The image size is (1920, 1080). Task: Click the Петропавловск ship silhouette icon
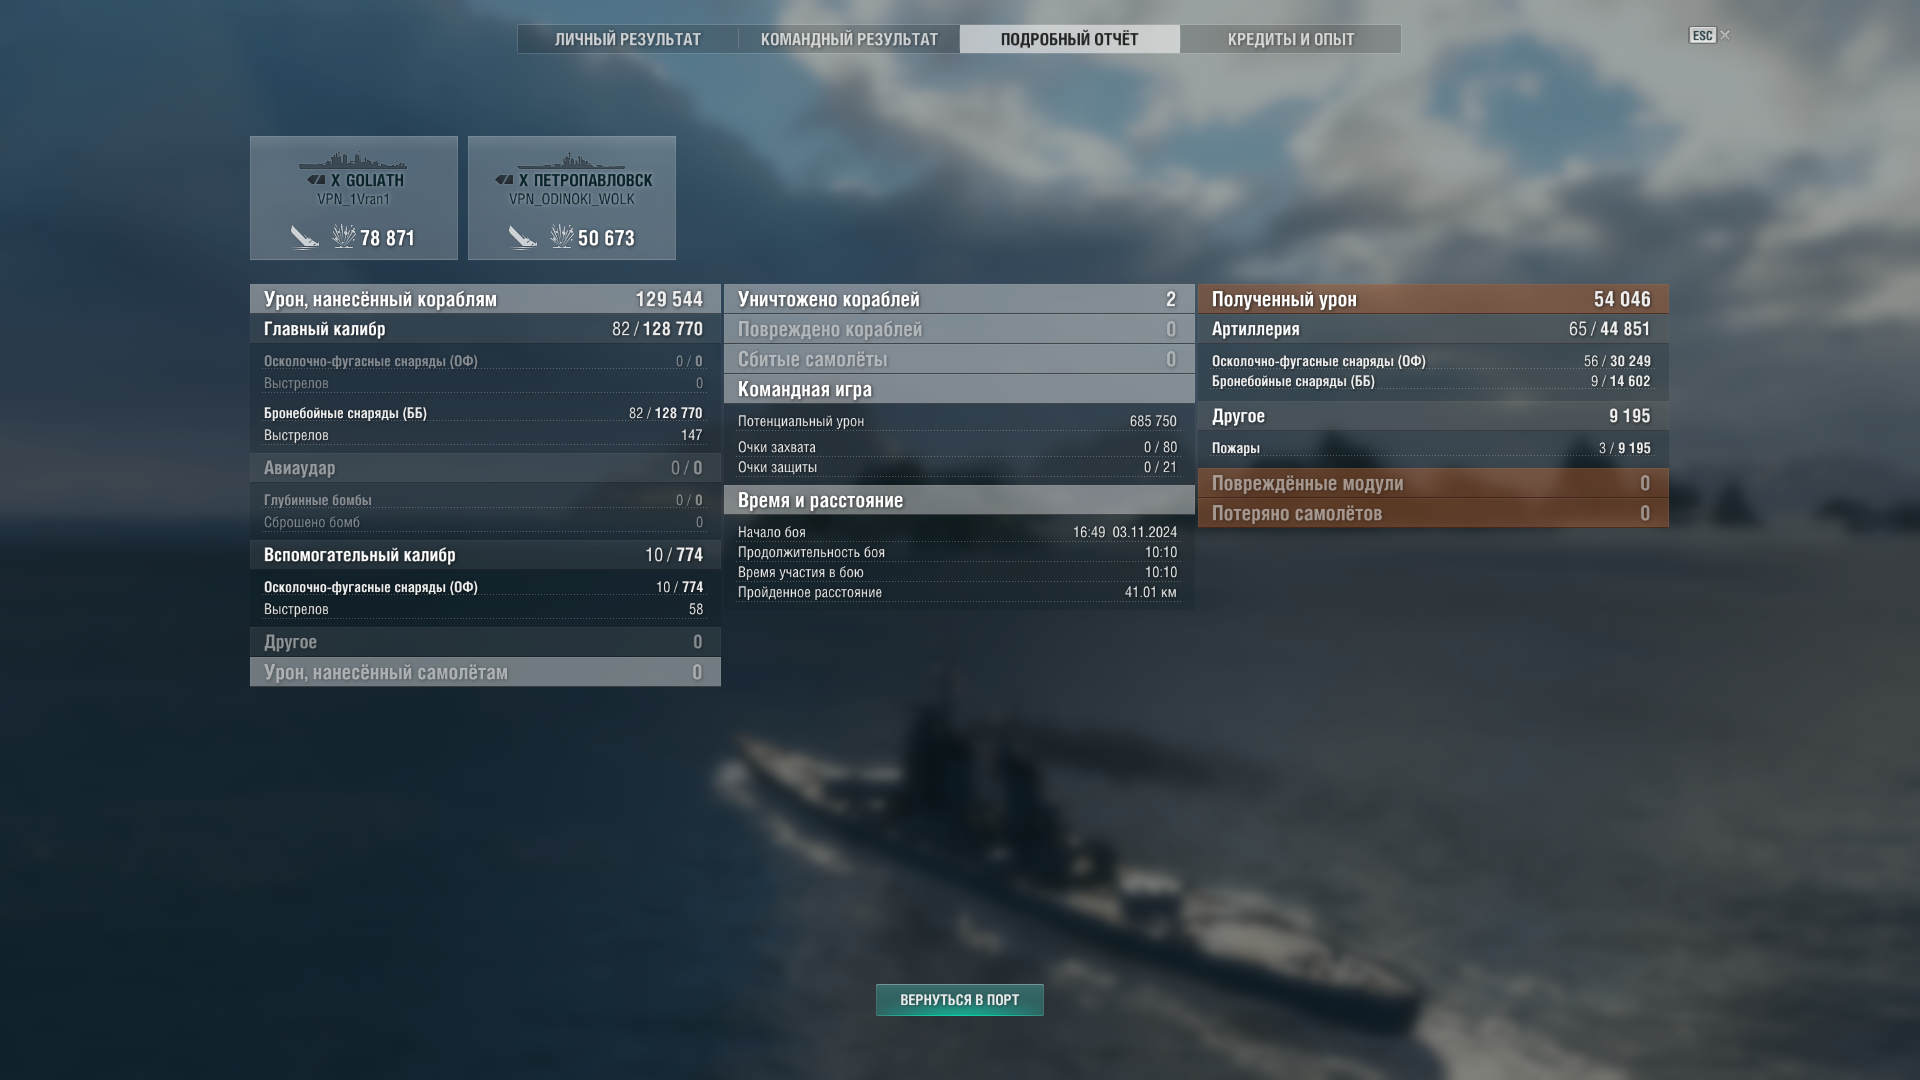[x=571, y=161]
